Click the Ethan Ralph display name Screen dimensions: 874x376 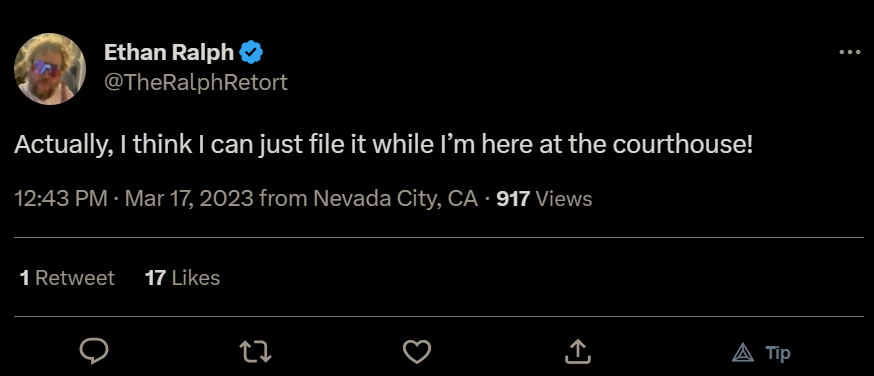point(169,52)
